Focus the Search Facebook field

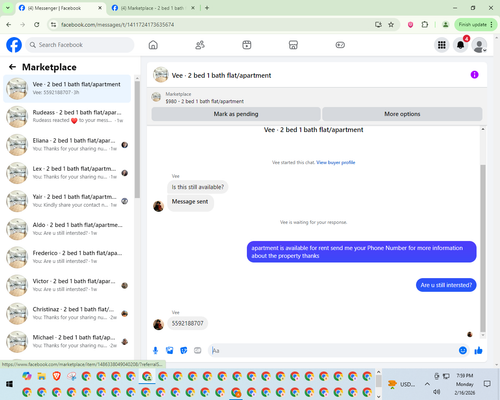80,45
